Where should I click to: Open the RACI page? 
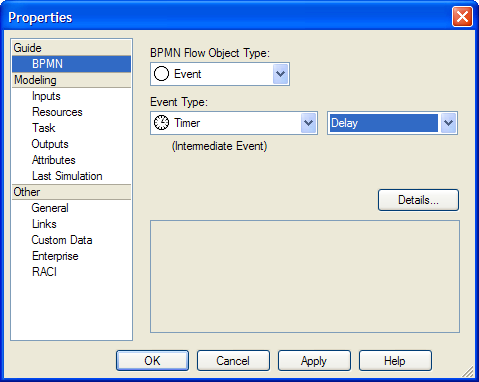pyautogui.click(x=44, y=272)
